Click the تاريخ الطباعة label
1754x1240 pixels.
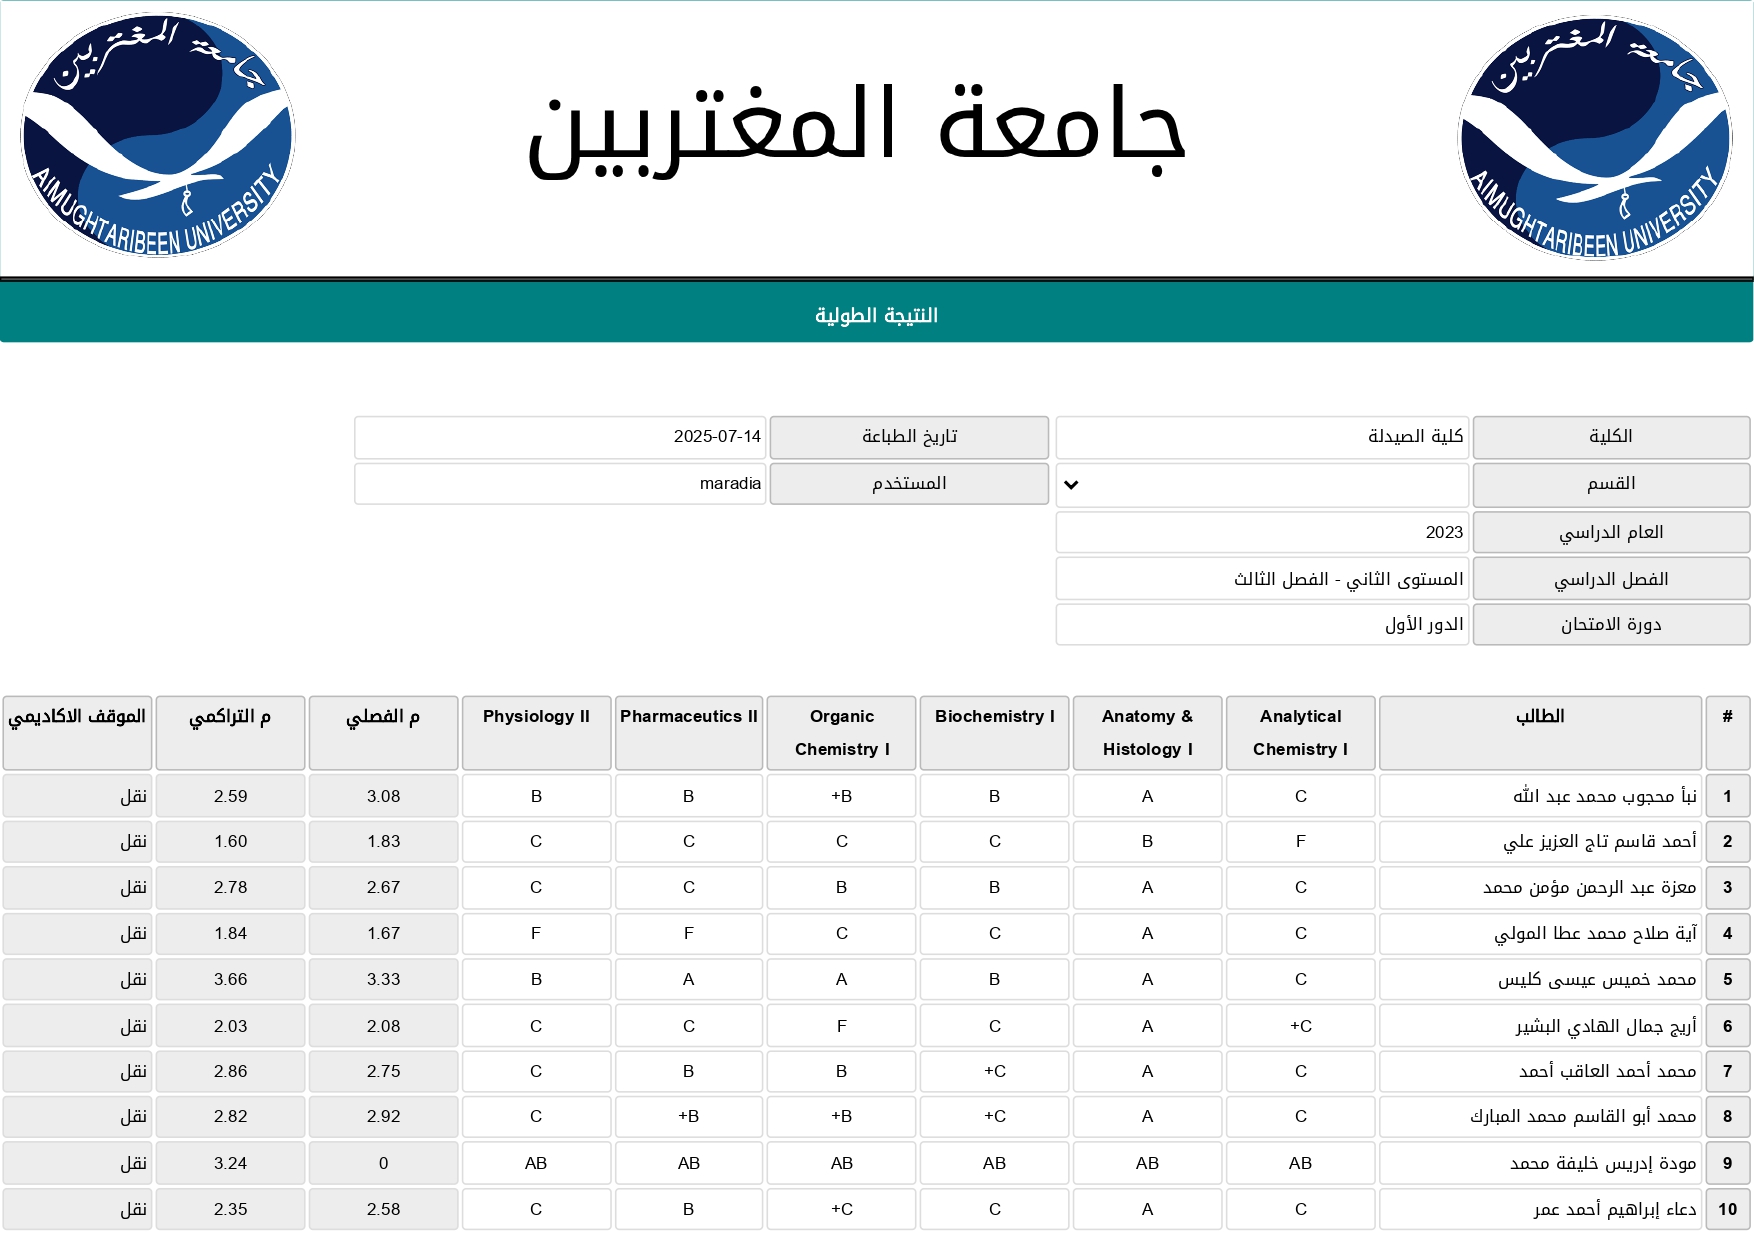point(909,438)
